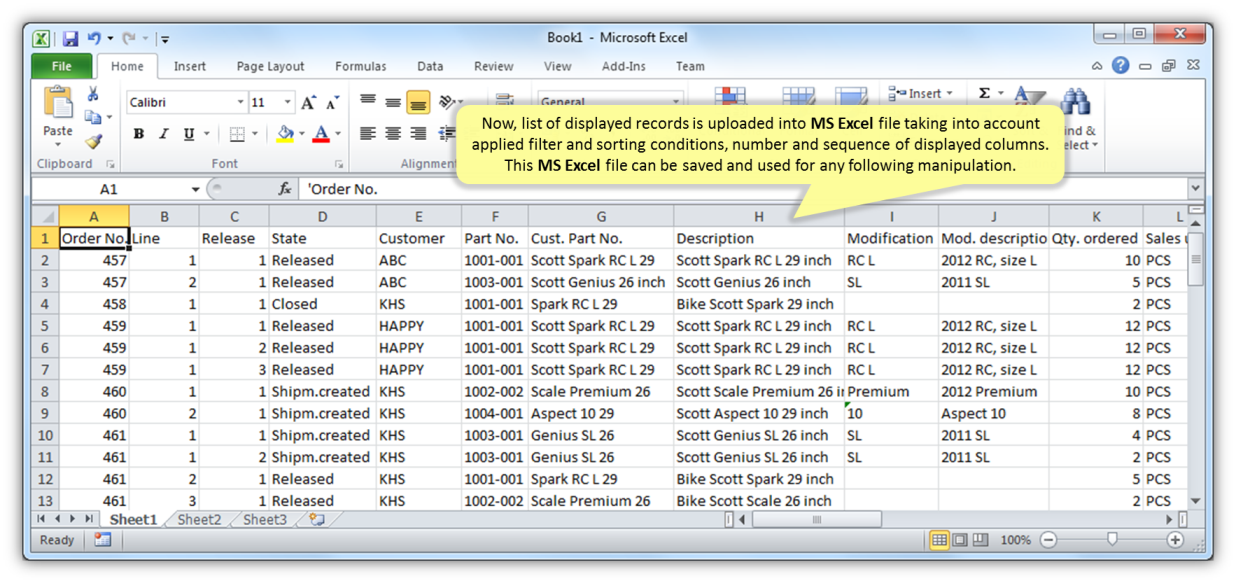Click the AutoSum sigma icon
This screenshot has width=1236, height=583.
tap(984, 94)
